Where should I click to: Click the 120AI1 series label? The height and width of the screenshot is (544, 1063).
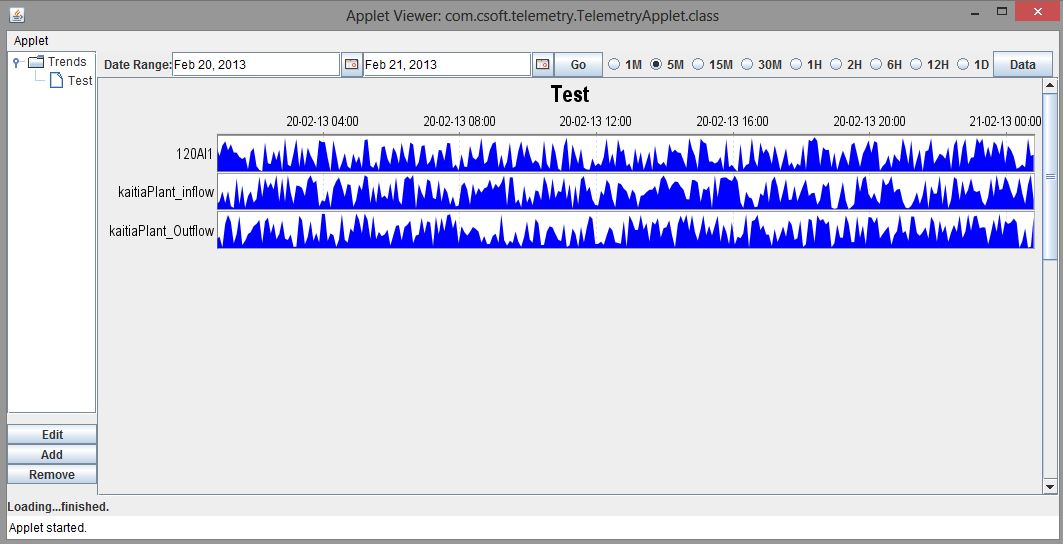pyautogui.click(x=195, y=154)
